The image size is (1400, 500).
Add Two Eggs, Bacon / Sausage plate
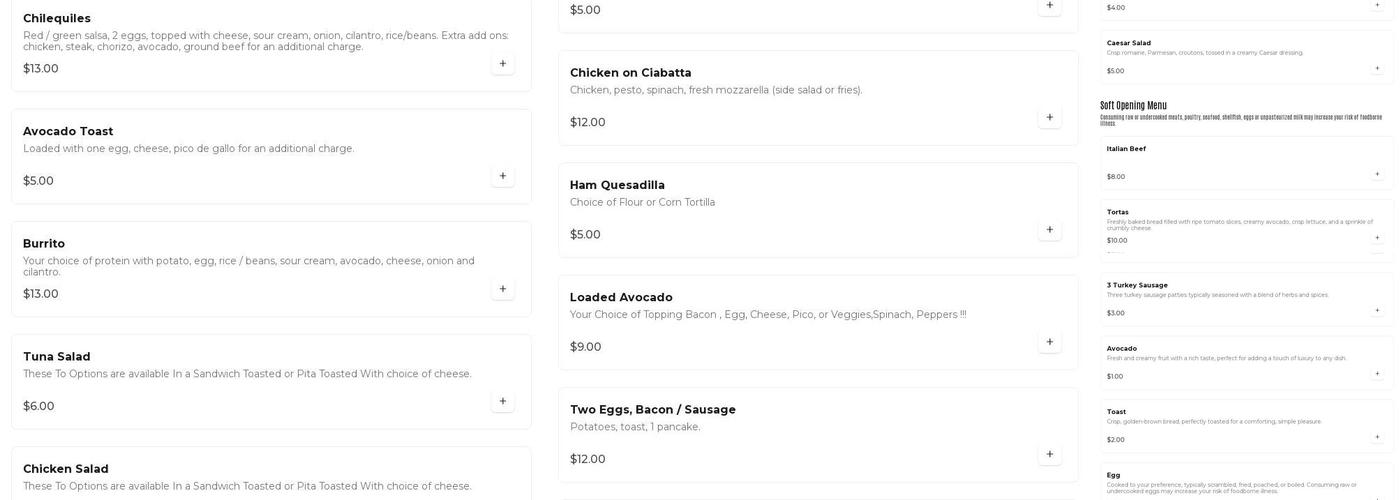(1049, 454)
